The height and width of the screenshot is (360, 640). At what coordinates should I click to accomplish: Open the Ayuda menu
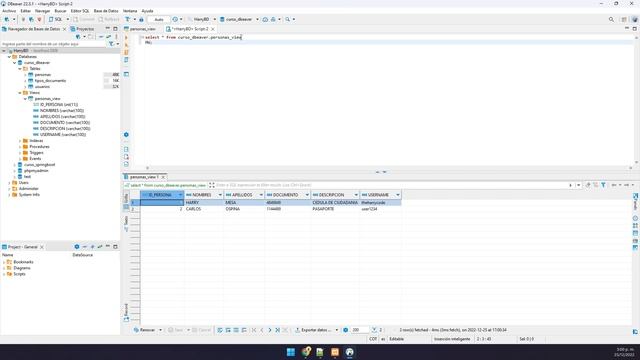coord(147,11)
